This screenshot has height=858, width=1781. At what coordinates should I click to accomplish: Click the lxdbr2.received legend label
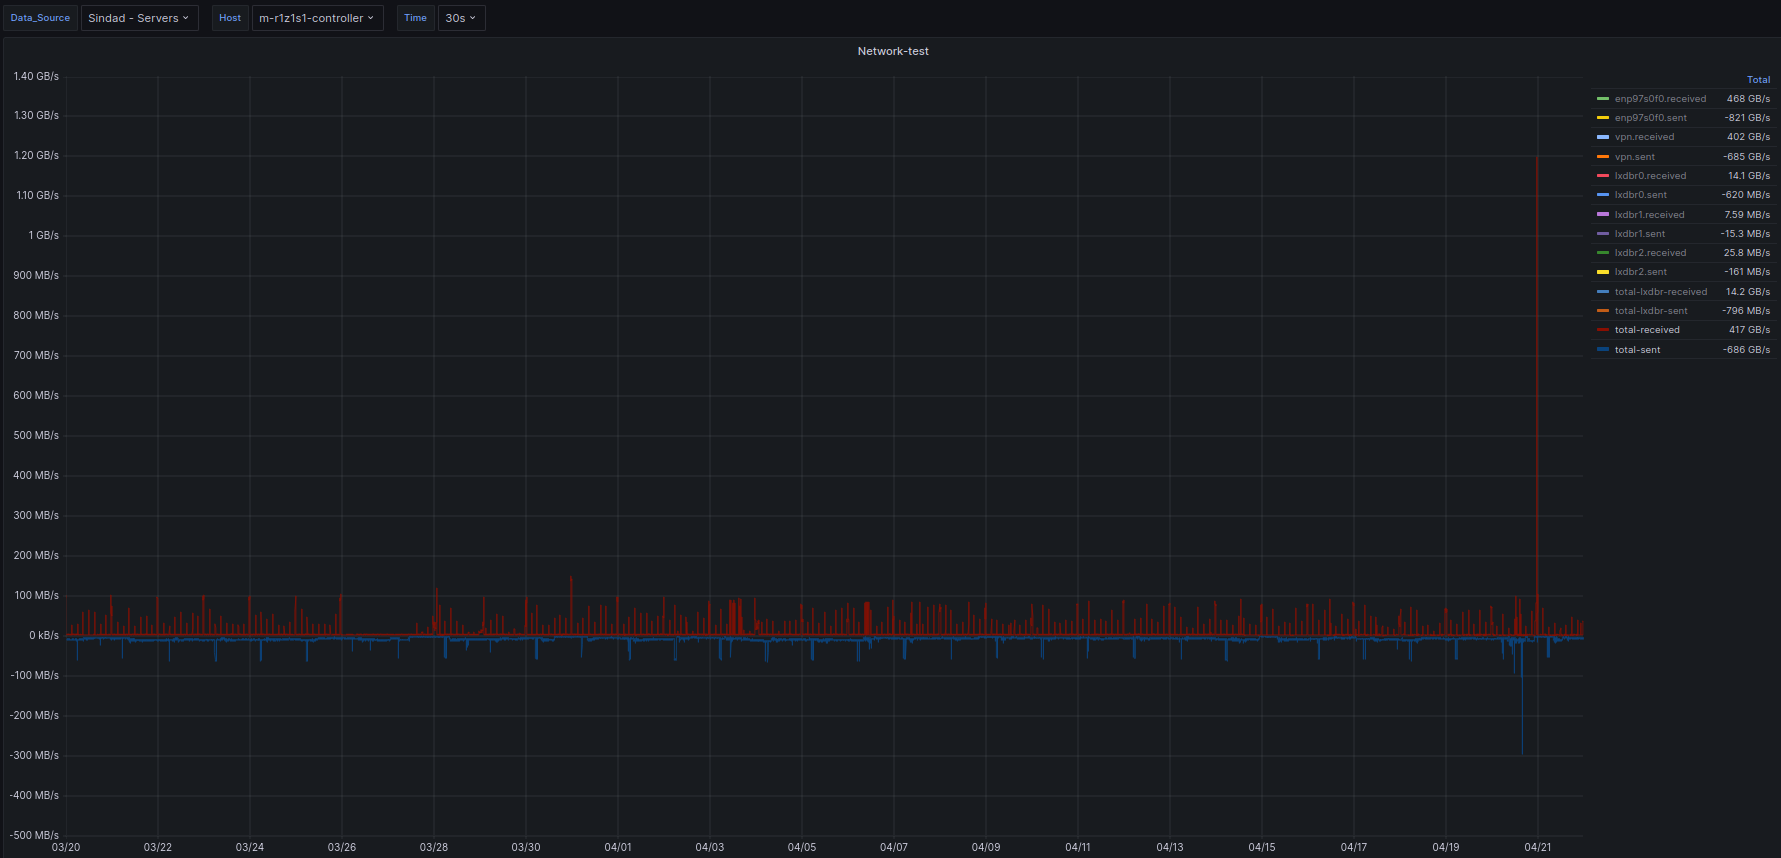(1650, 253)
